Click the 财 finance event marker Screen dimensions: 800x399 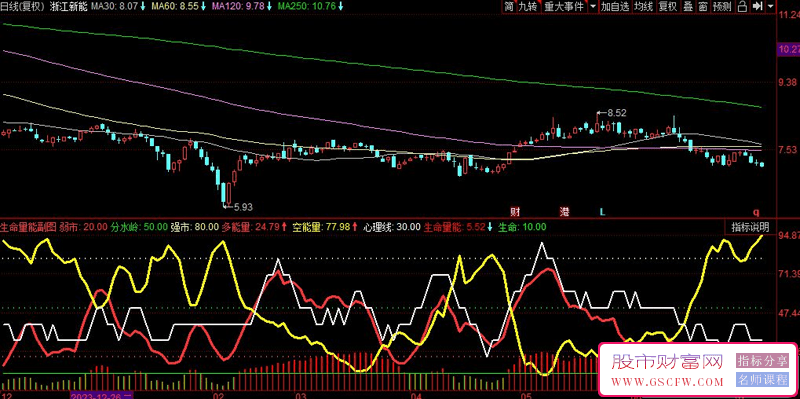coord(516,211)
